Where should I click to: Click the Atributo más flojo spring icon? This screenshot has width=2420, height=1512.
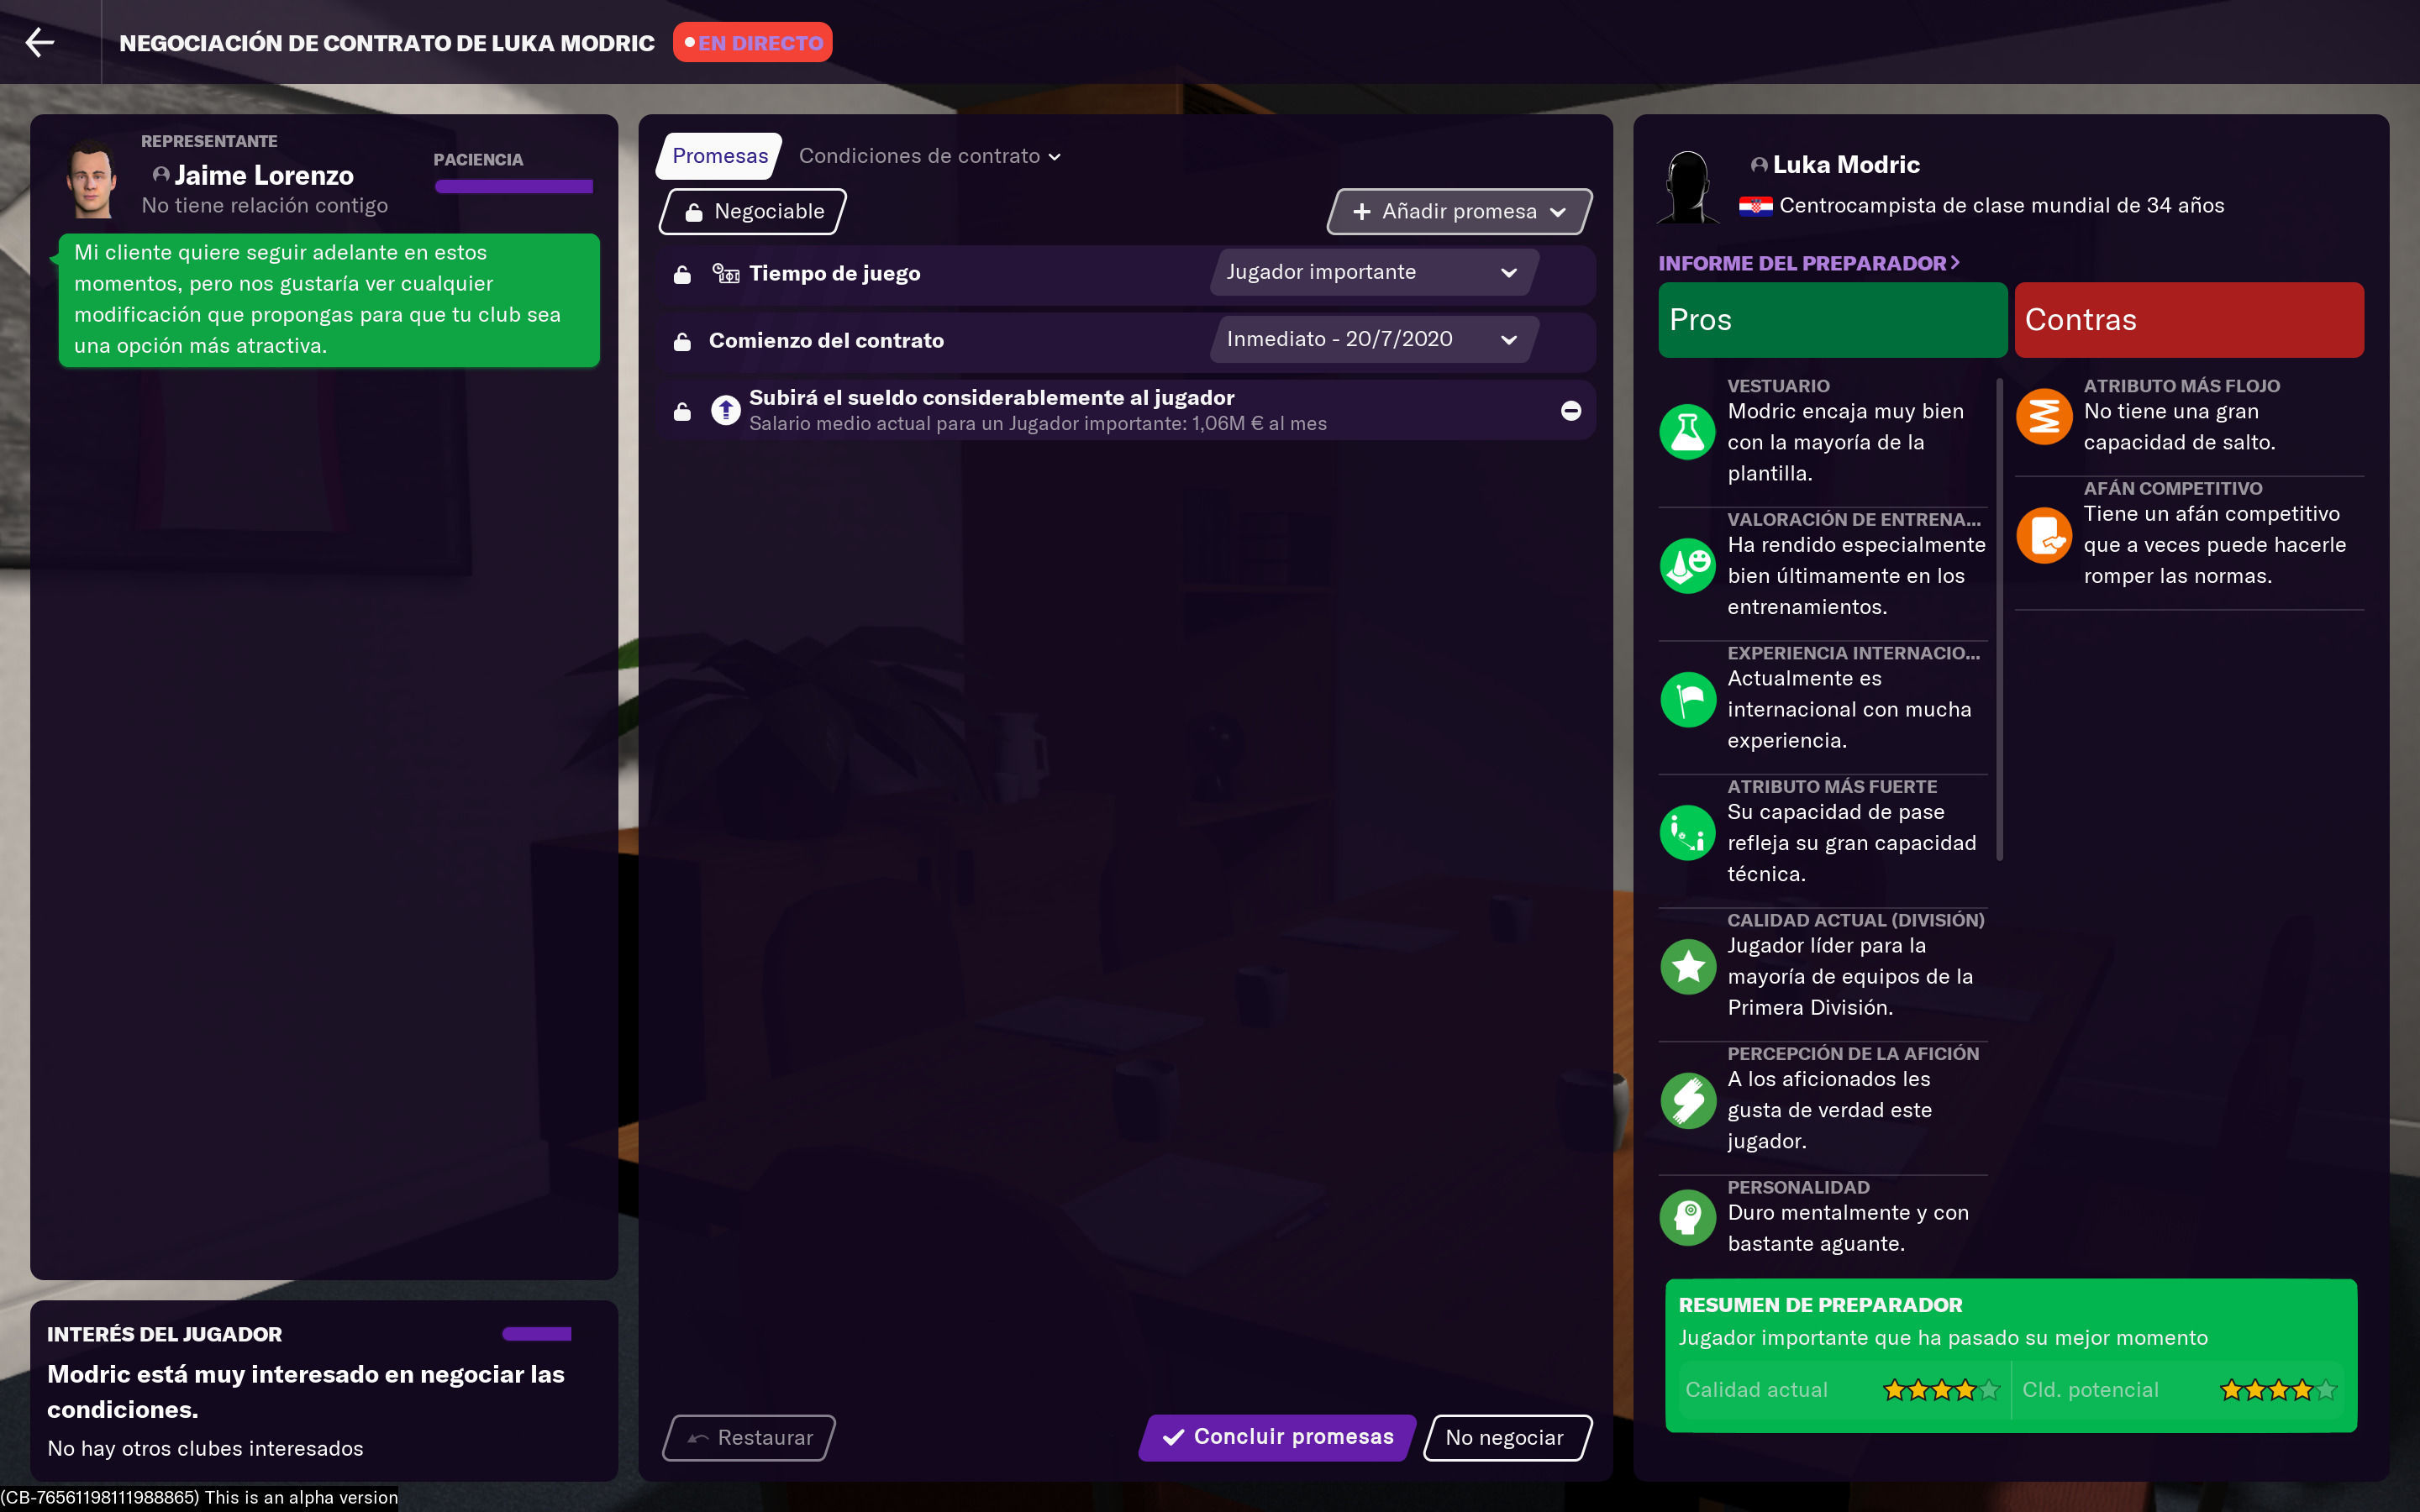click(2044, 416)
